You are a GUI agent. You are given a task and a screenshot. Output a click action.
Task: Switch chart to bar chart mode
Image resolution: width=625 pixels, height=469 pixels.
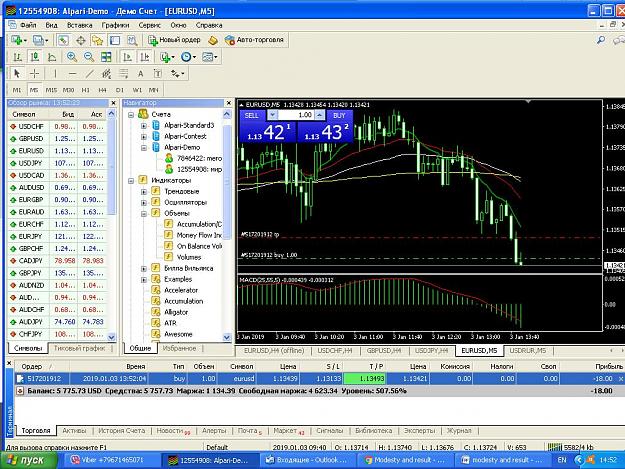coord(17,57)
